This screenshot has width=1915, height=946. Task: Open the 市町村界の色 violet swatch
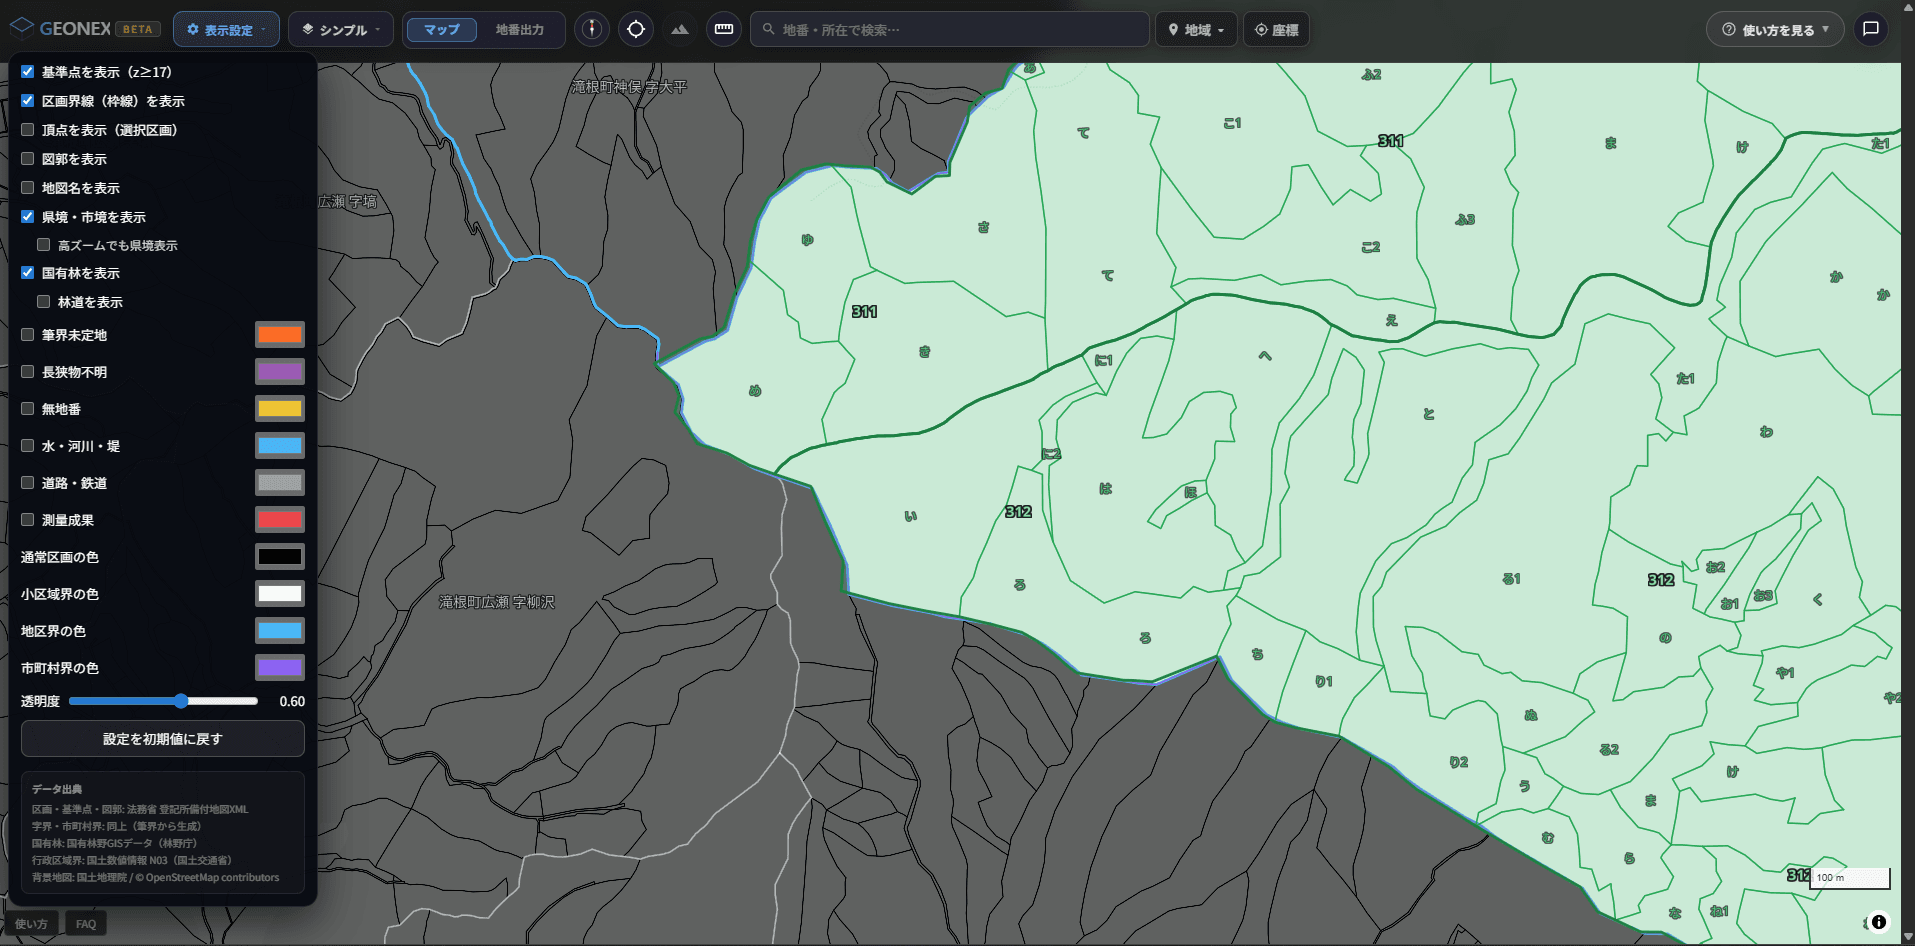point(280,668)
